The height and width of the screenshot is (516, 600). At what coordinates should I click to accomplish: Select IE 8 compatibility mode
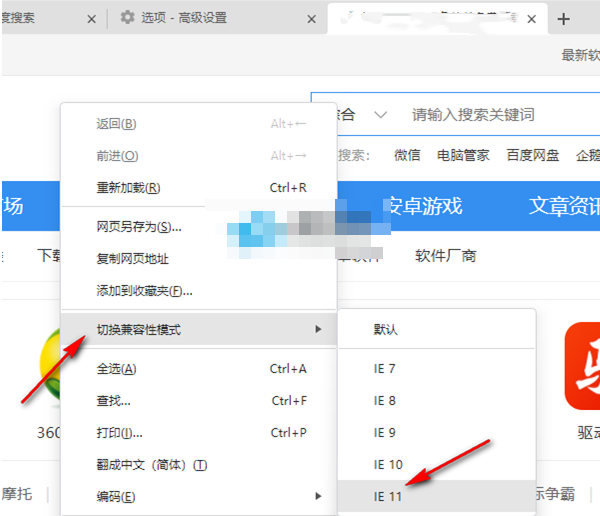pos(437,401)
